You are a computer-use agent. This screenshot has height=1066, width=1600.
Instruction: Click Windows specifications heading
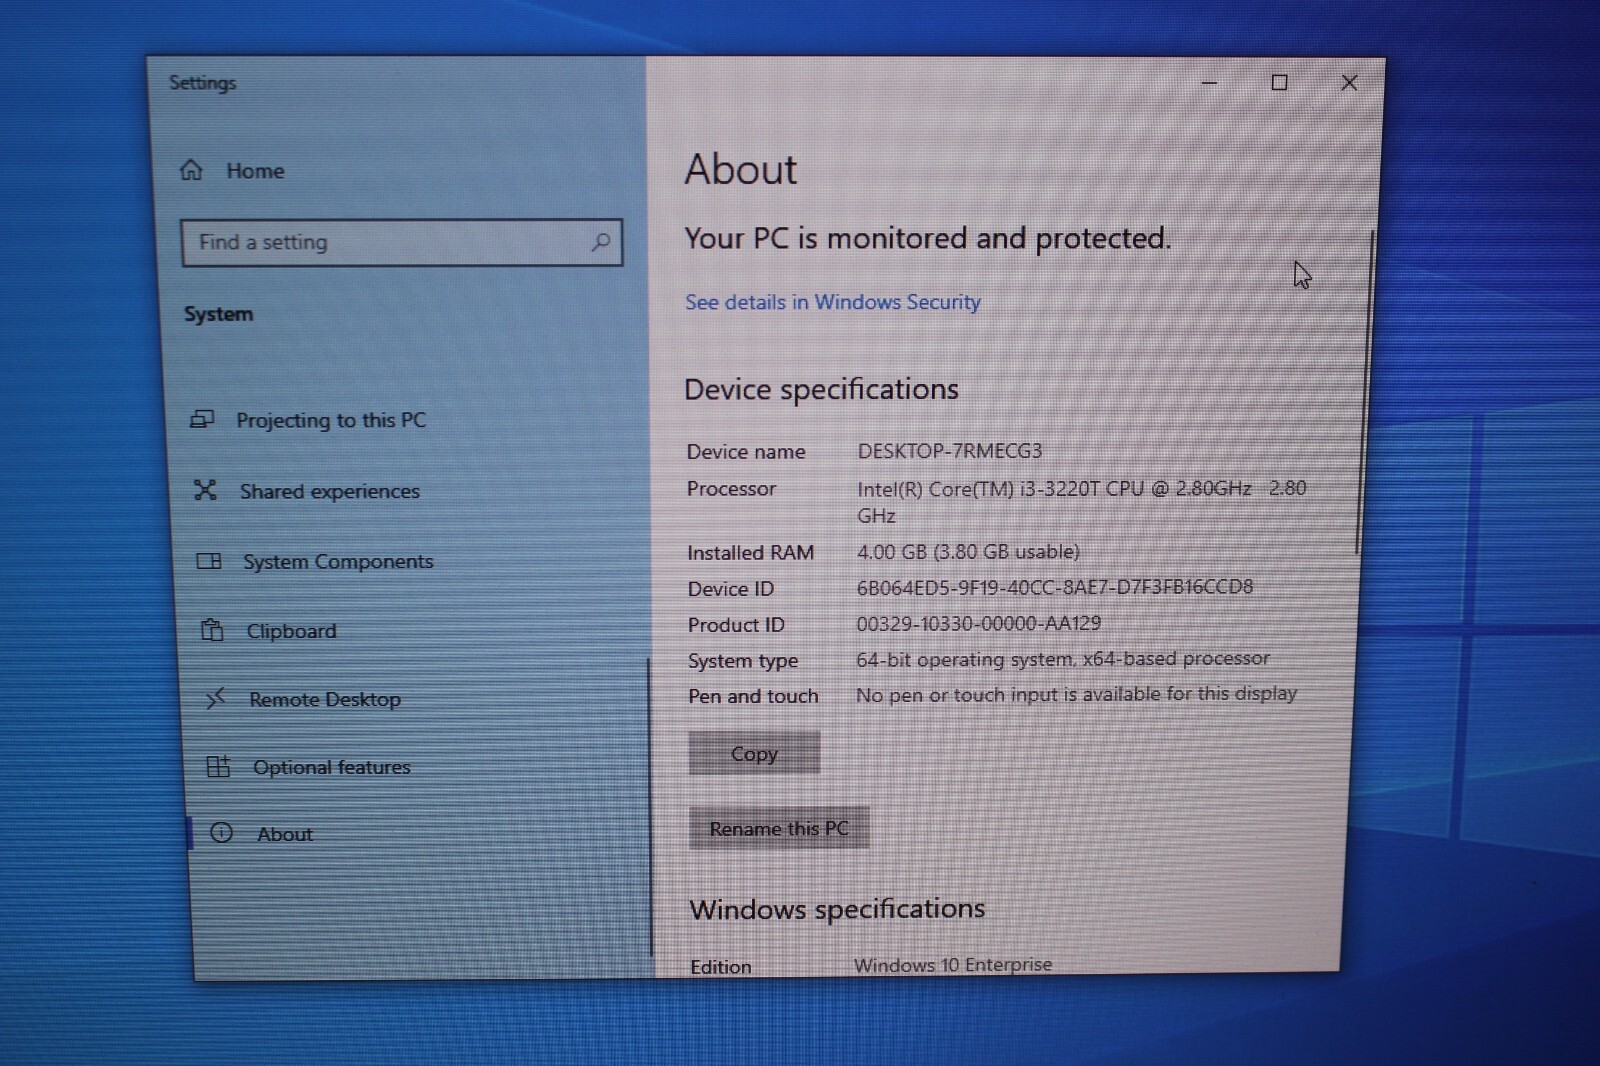837,909
